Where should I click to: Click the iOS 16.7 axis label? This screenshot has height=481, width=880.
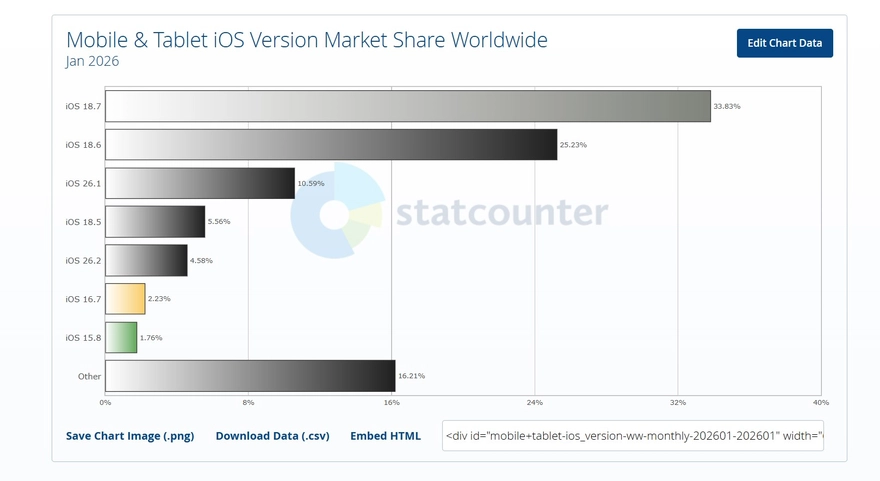83,299
